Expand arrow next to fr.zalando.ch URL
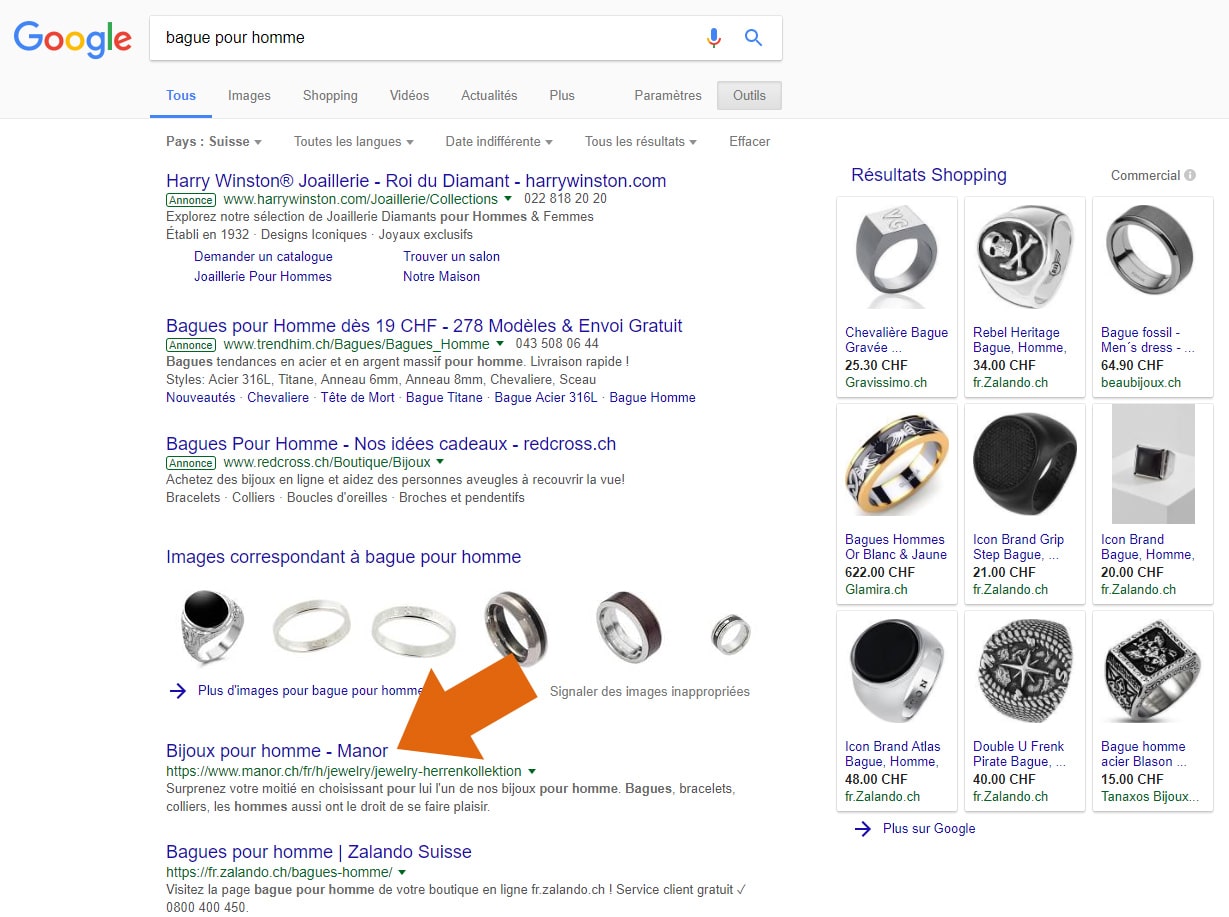Screen dimensions: 1229x917 click(x=402, y=873)
